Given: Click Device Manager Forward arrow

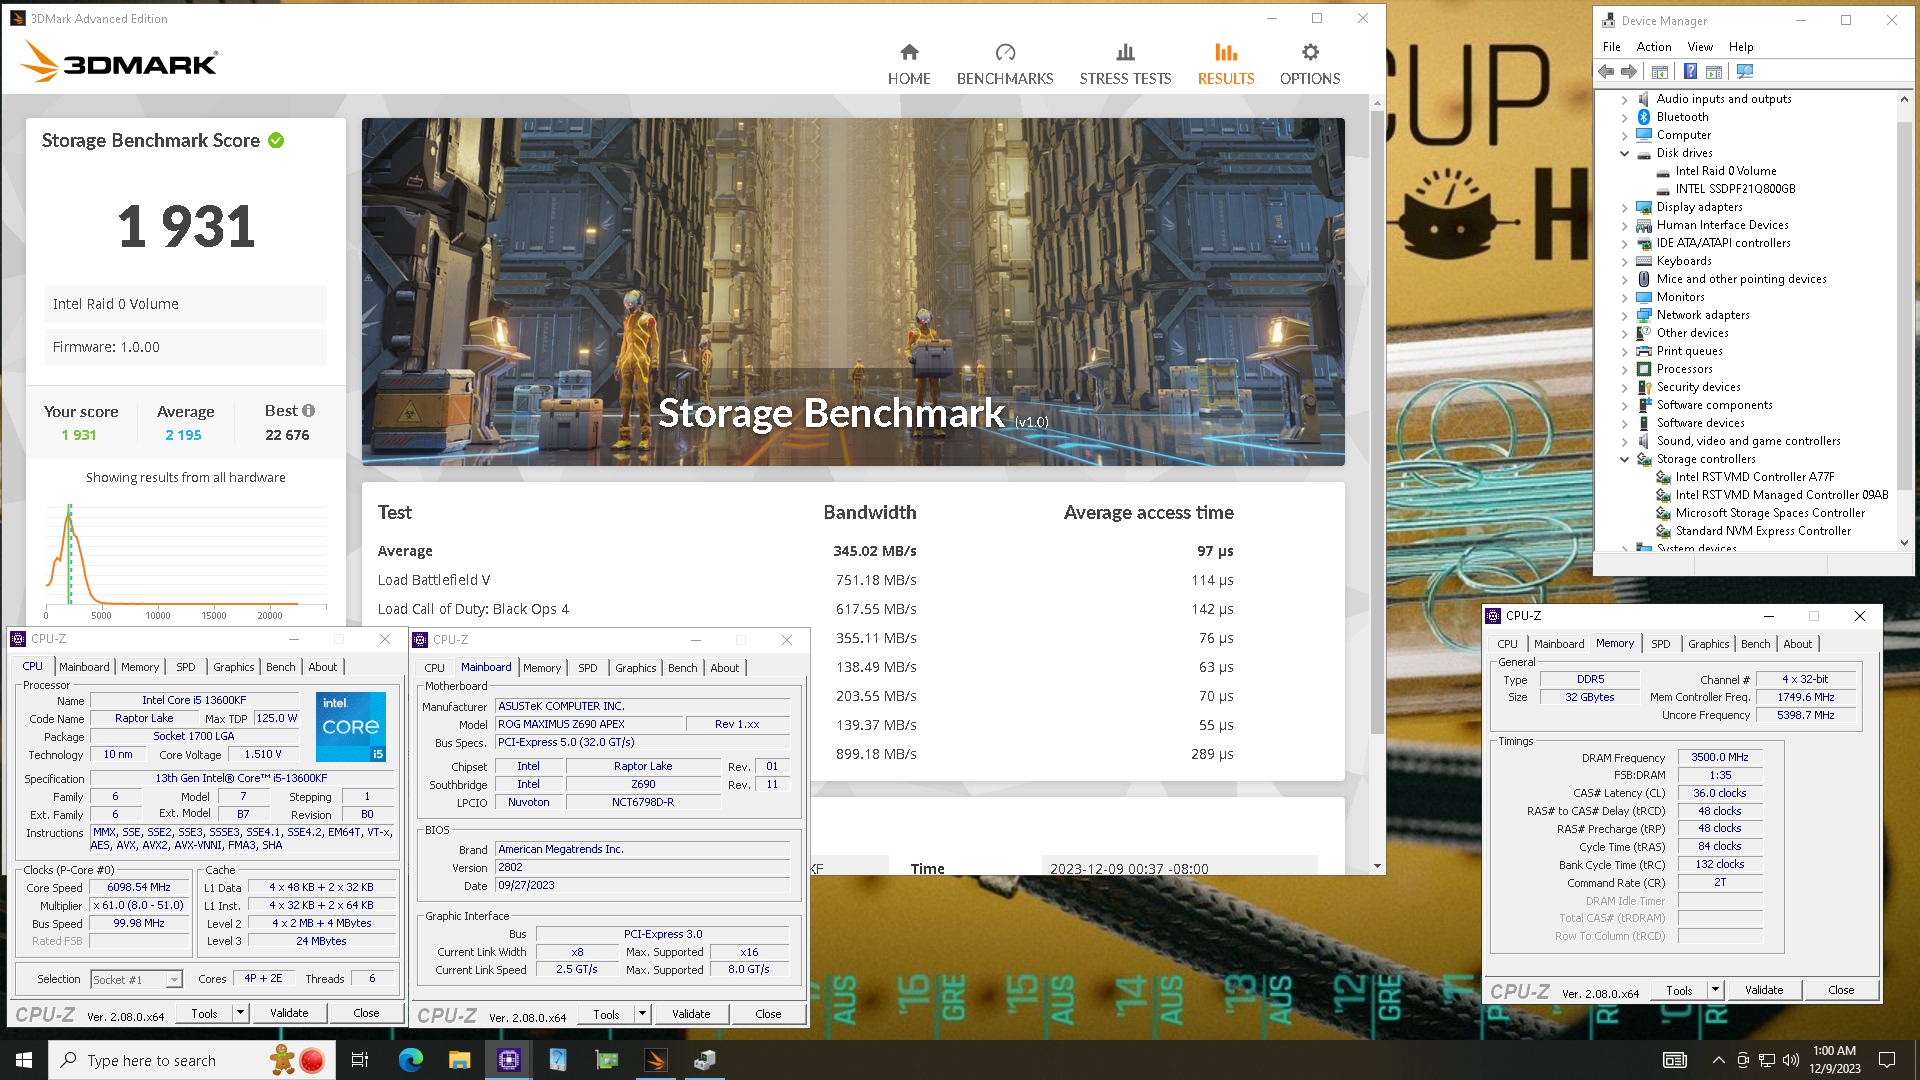Looking at the screenshot, I should tap(1629, 72).
